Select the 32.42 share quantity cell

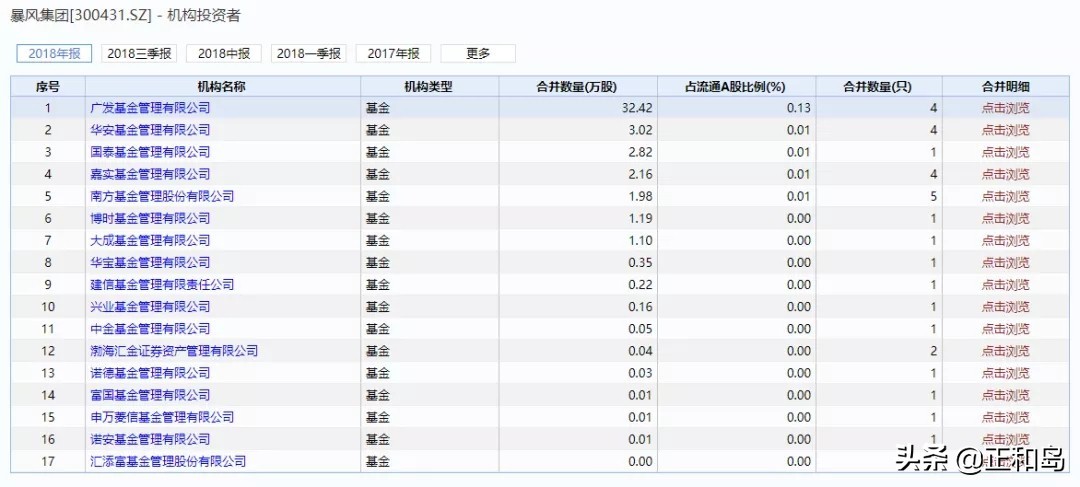tap(578, 107)
